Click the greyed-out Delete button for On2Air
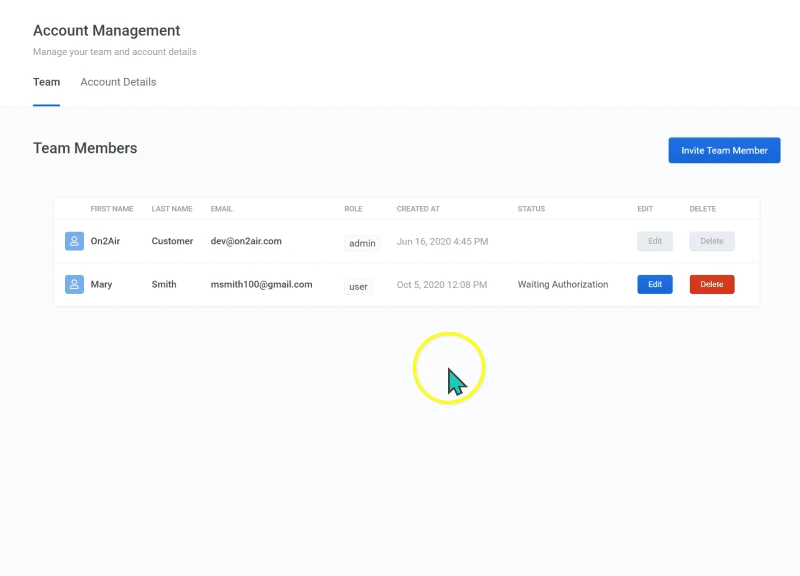This screenshot has width=800, height=576. 712,241
